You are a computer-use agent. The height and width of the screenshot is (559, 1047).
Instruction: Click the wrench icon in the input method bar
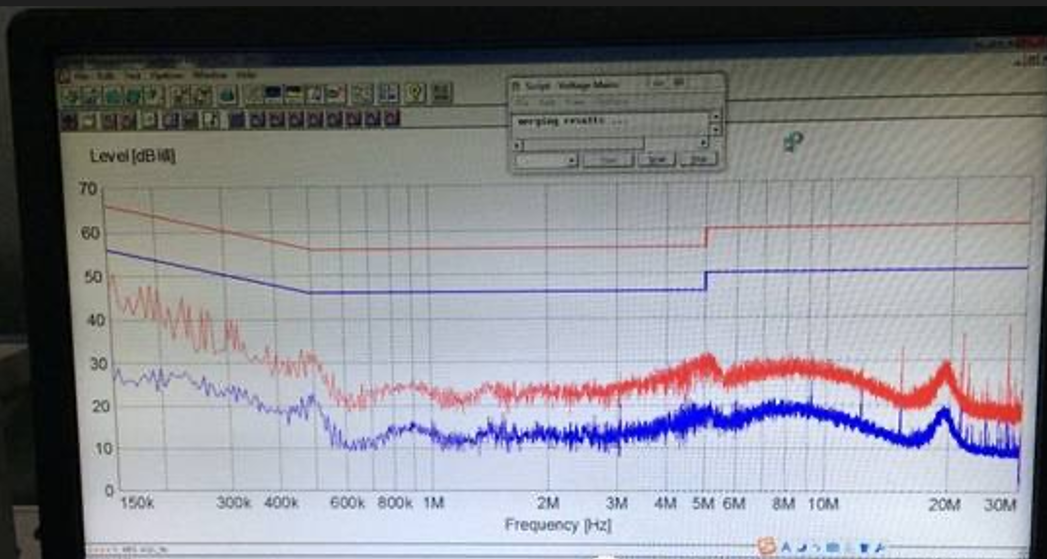878,547
